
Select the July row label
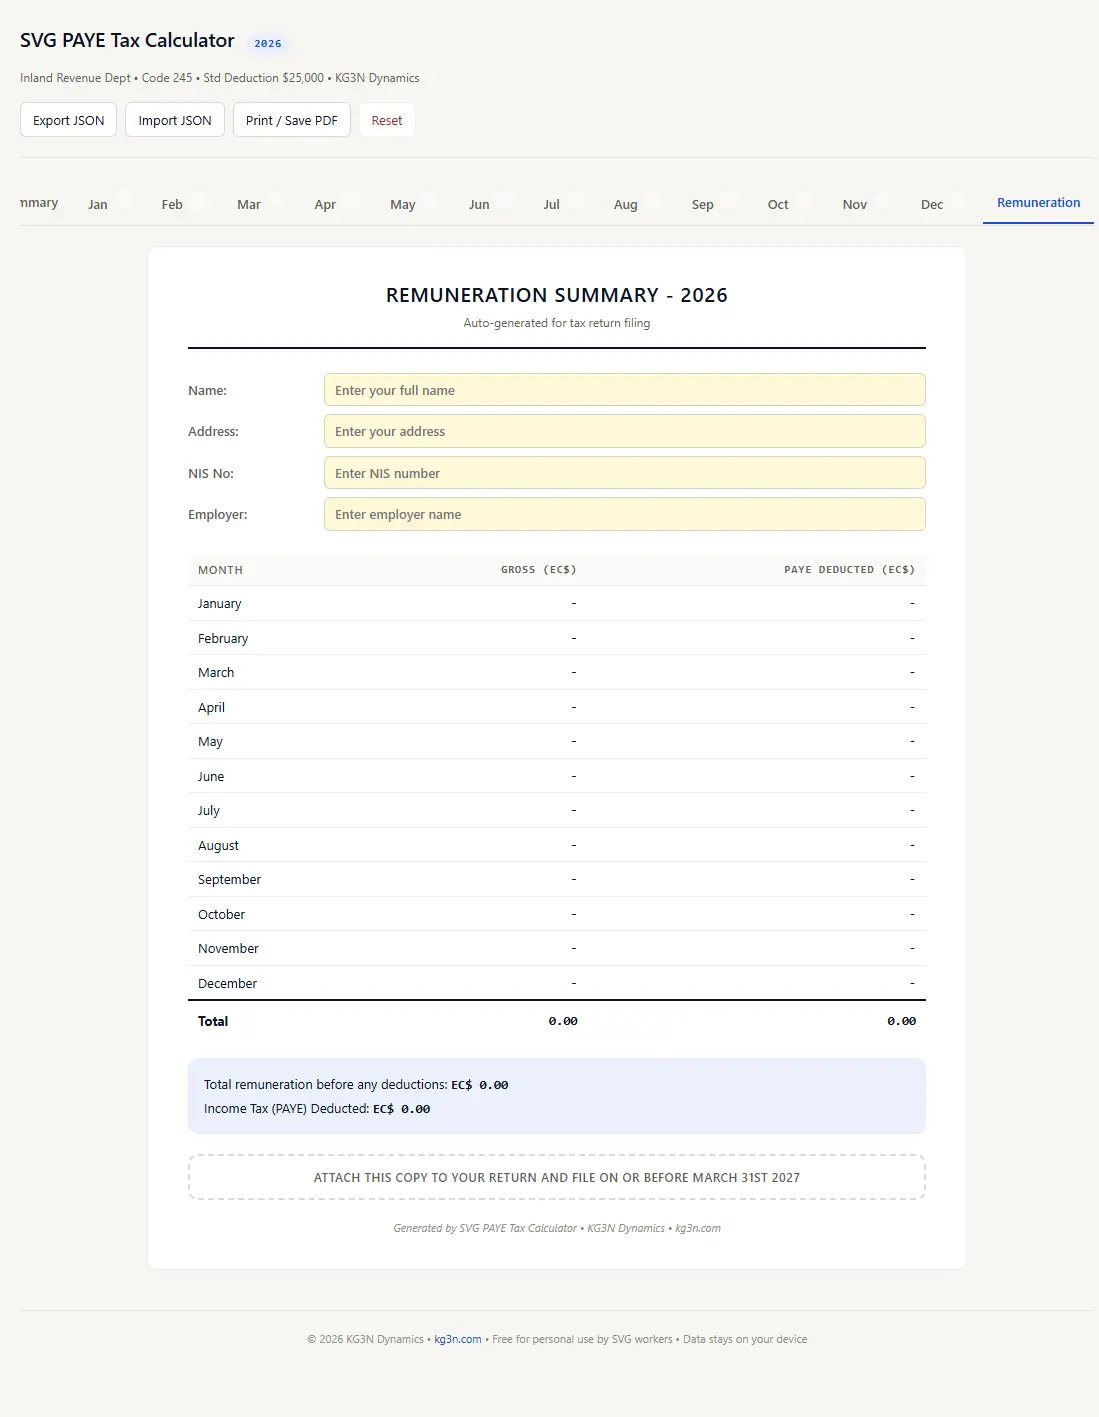[208, 811]
